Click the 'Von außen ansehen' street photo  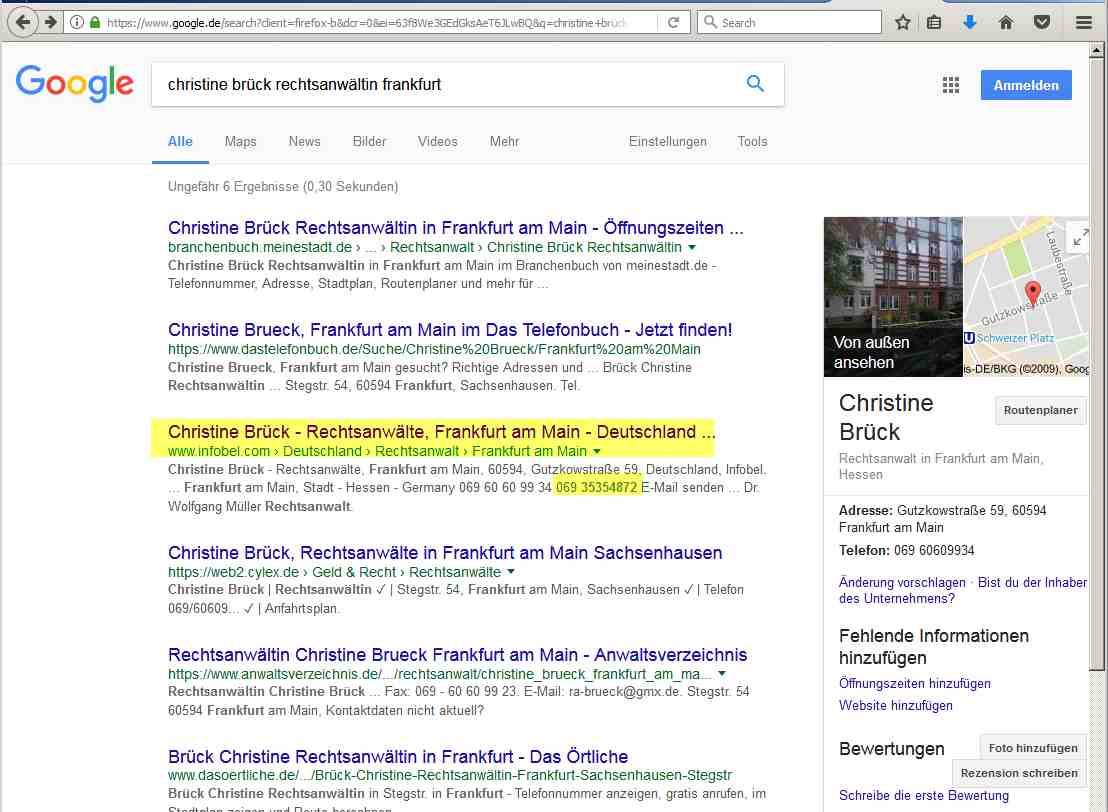pyautogui.click(x=892, y=297)
